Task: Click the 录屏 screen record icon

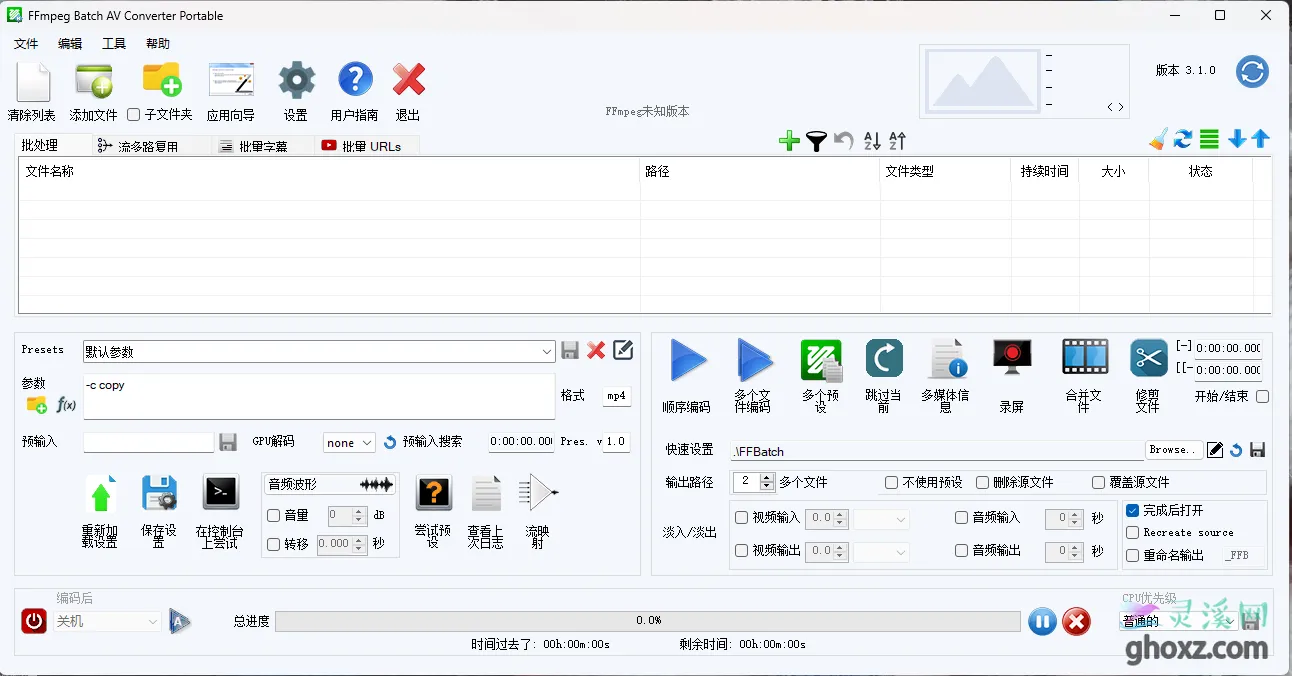Action: [1012, 358]
